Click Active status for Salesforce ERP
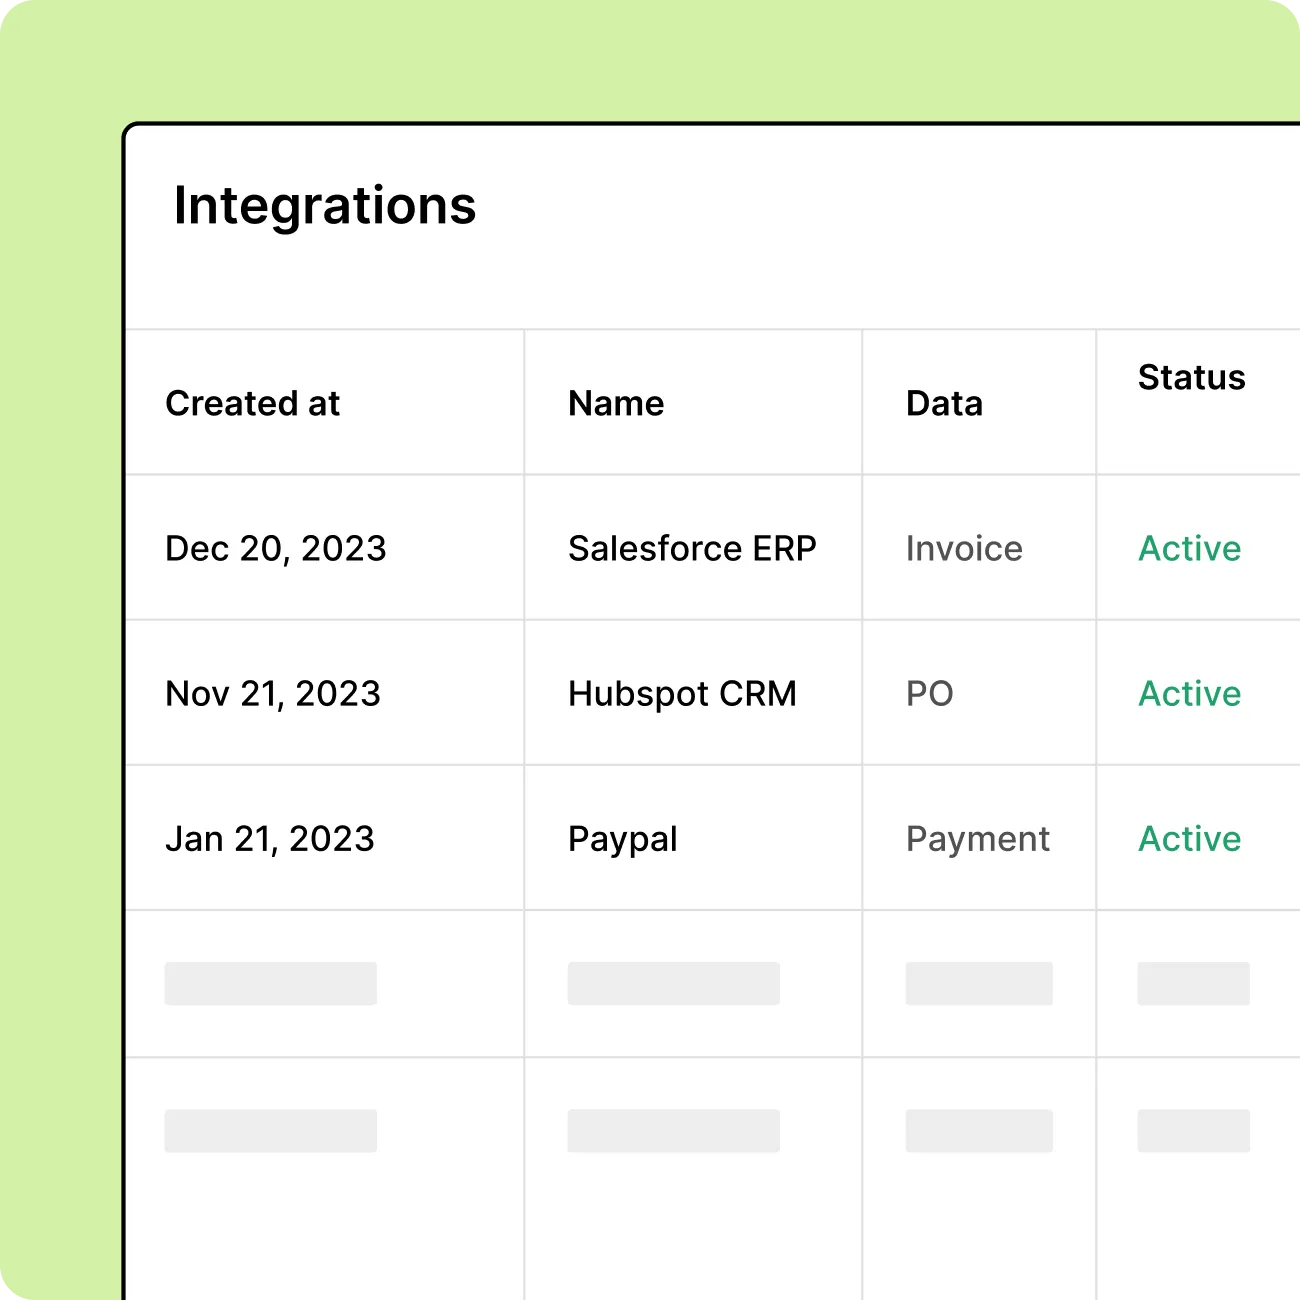 coord(1190,548)
